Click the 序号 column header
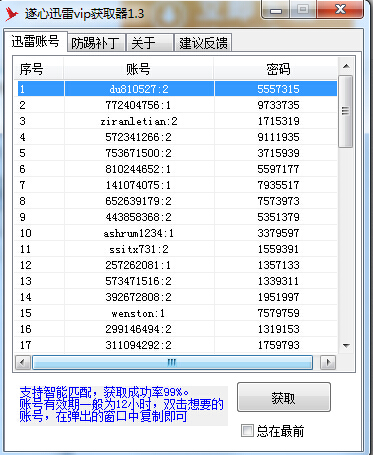Screen dimensions: 373x455 pyautogui.click(x=39, y=69)
